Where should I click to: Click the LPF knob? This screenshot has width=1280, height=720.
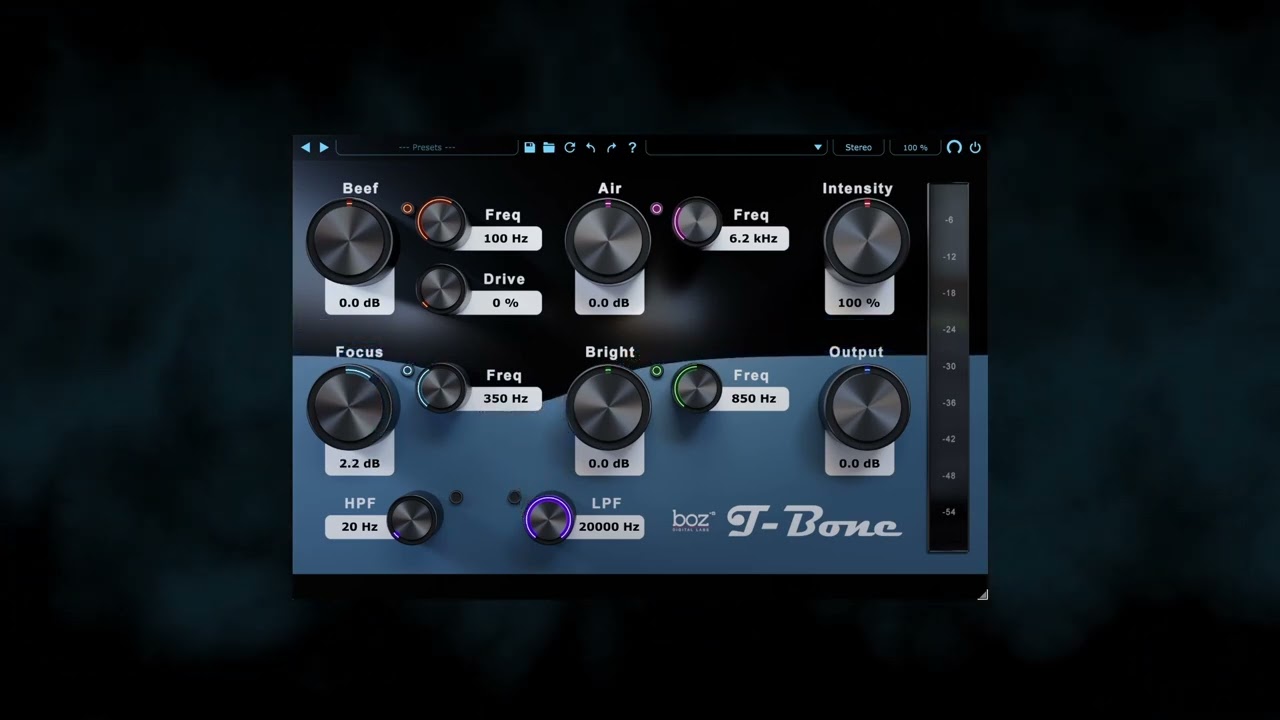[x=549, y=518]
